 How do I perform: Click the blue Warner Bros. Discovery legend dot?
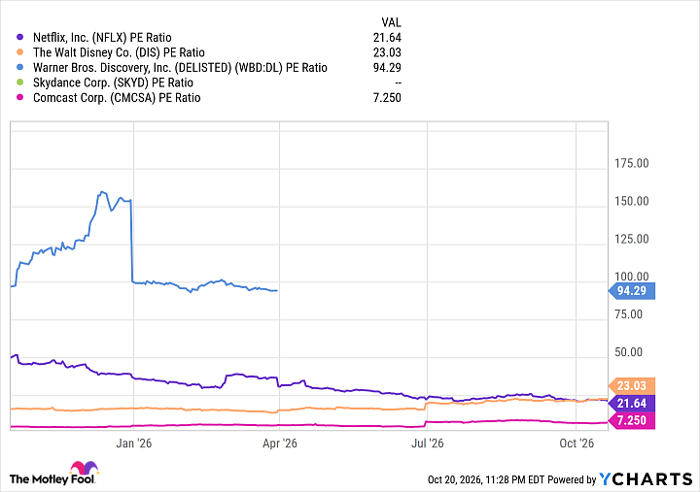coord(20,67)
